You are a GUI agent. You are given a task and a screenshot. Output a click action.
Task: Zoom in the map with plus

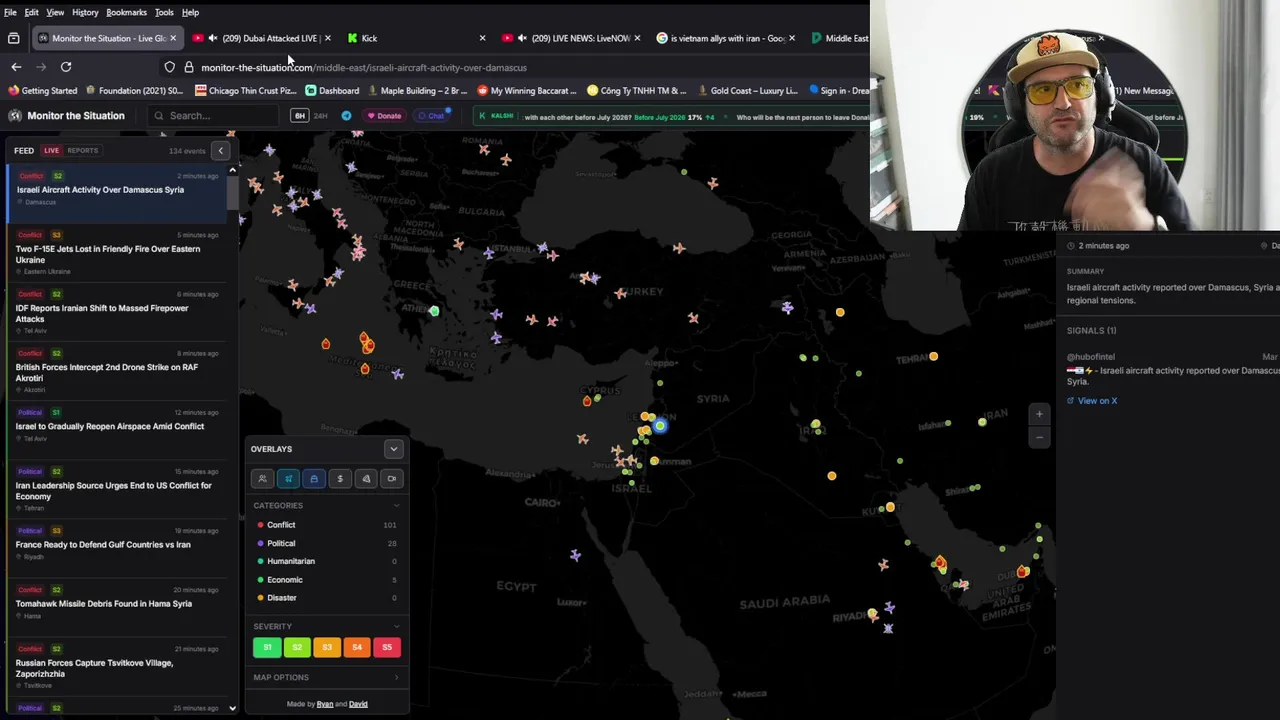[x=1039, y=414]
